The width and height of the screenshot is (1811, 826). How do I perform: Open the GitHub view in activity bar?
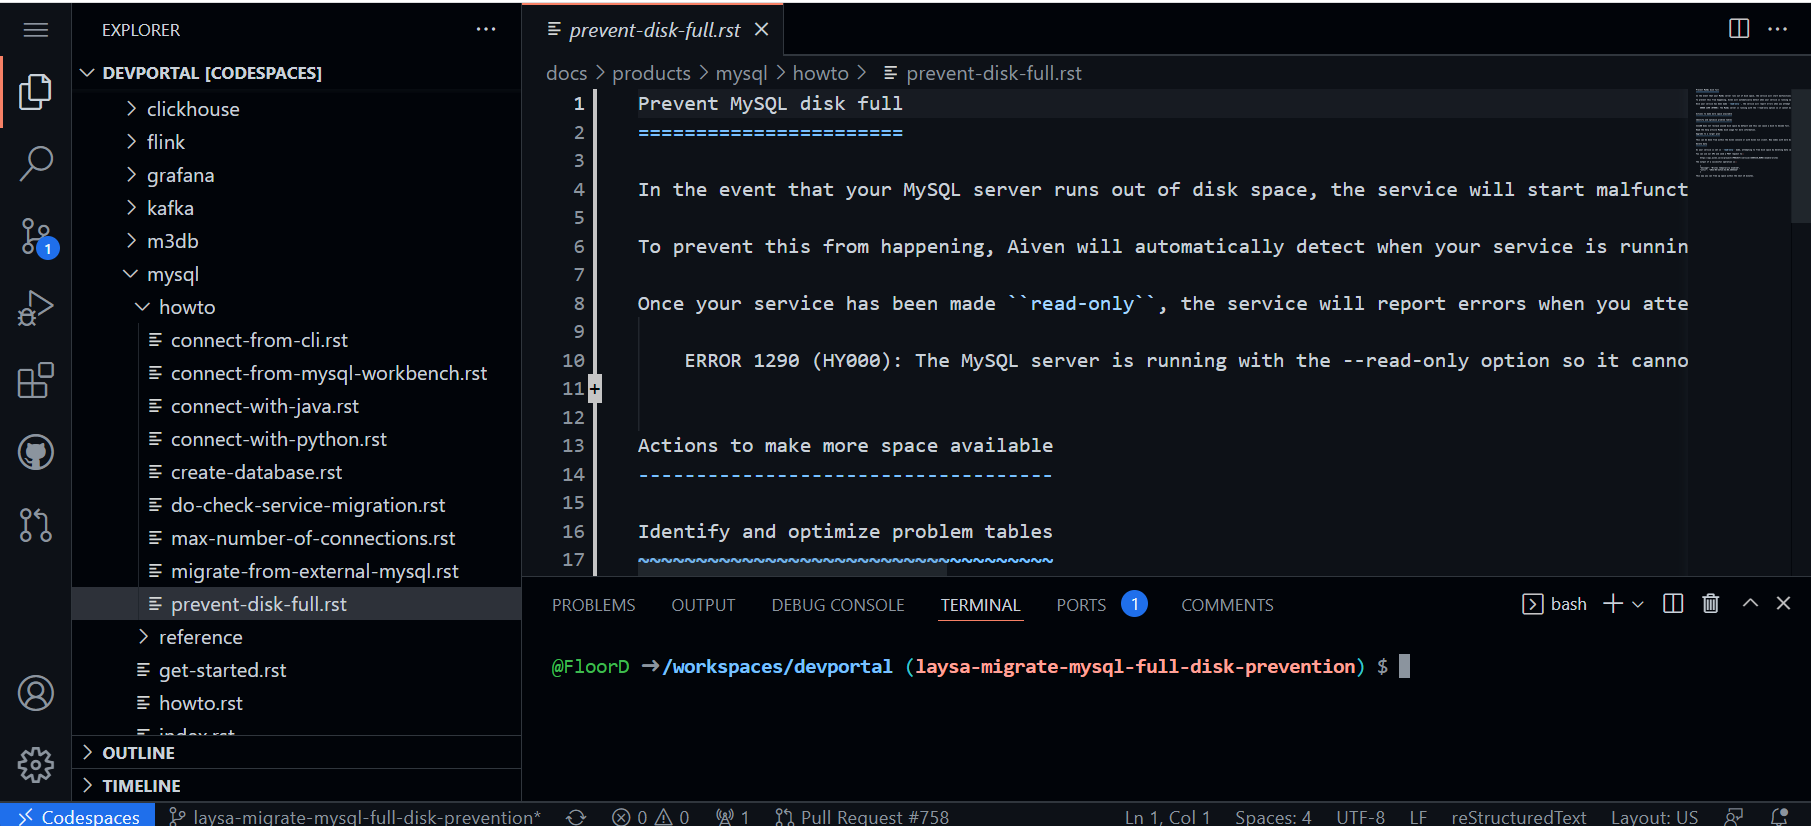tap(36, 452)
